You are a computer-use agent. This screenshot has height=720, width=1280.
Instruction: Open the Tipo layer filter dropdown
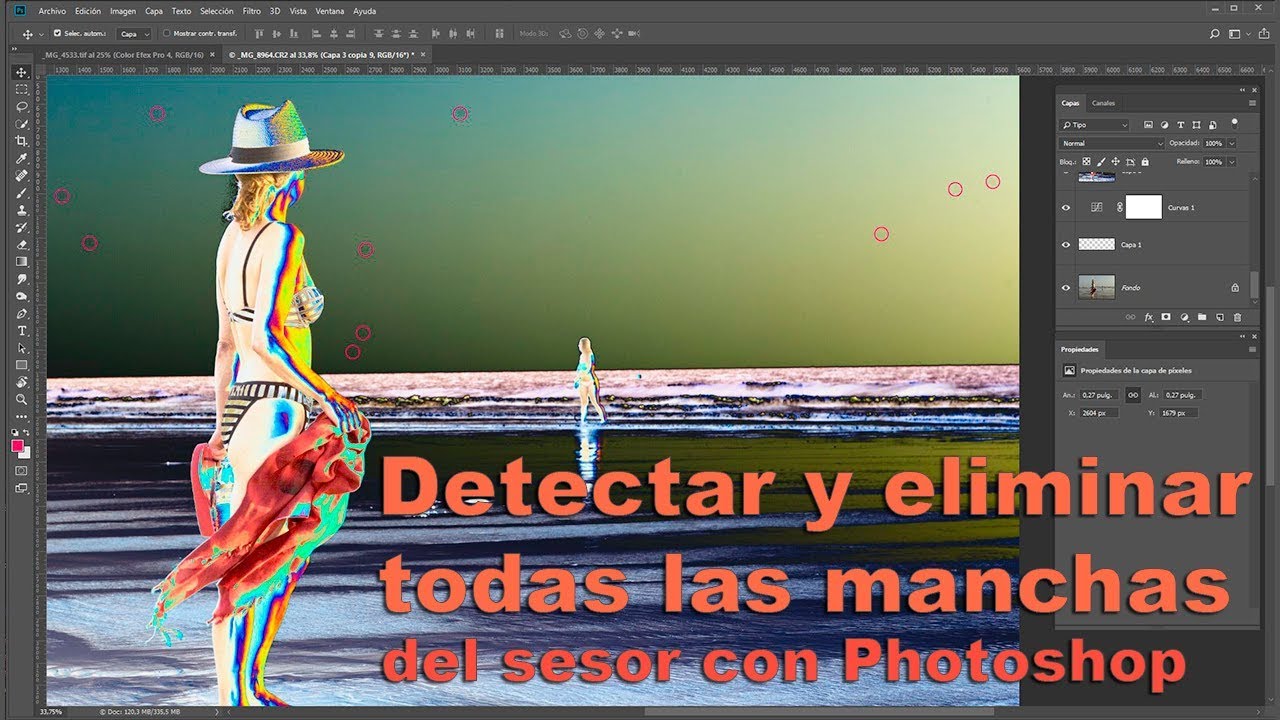[x=1095, y=125]
